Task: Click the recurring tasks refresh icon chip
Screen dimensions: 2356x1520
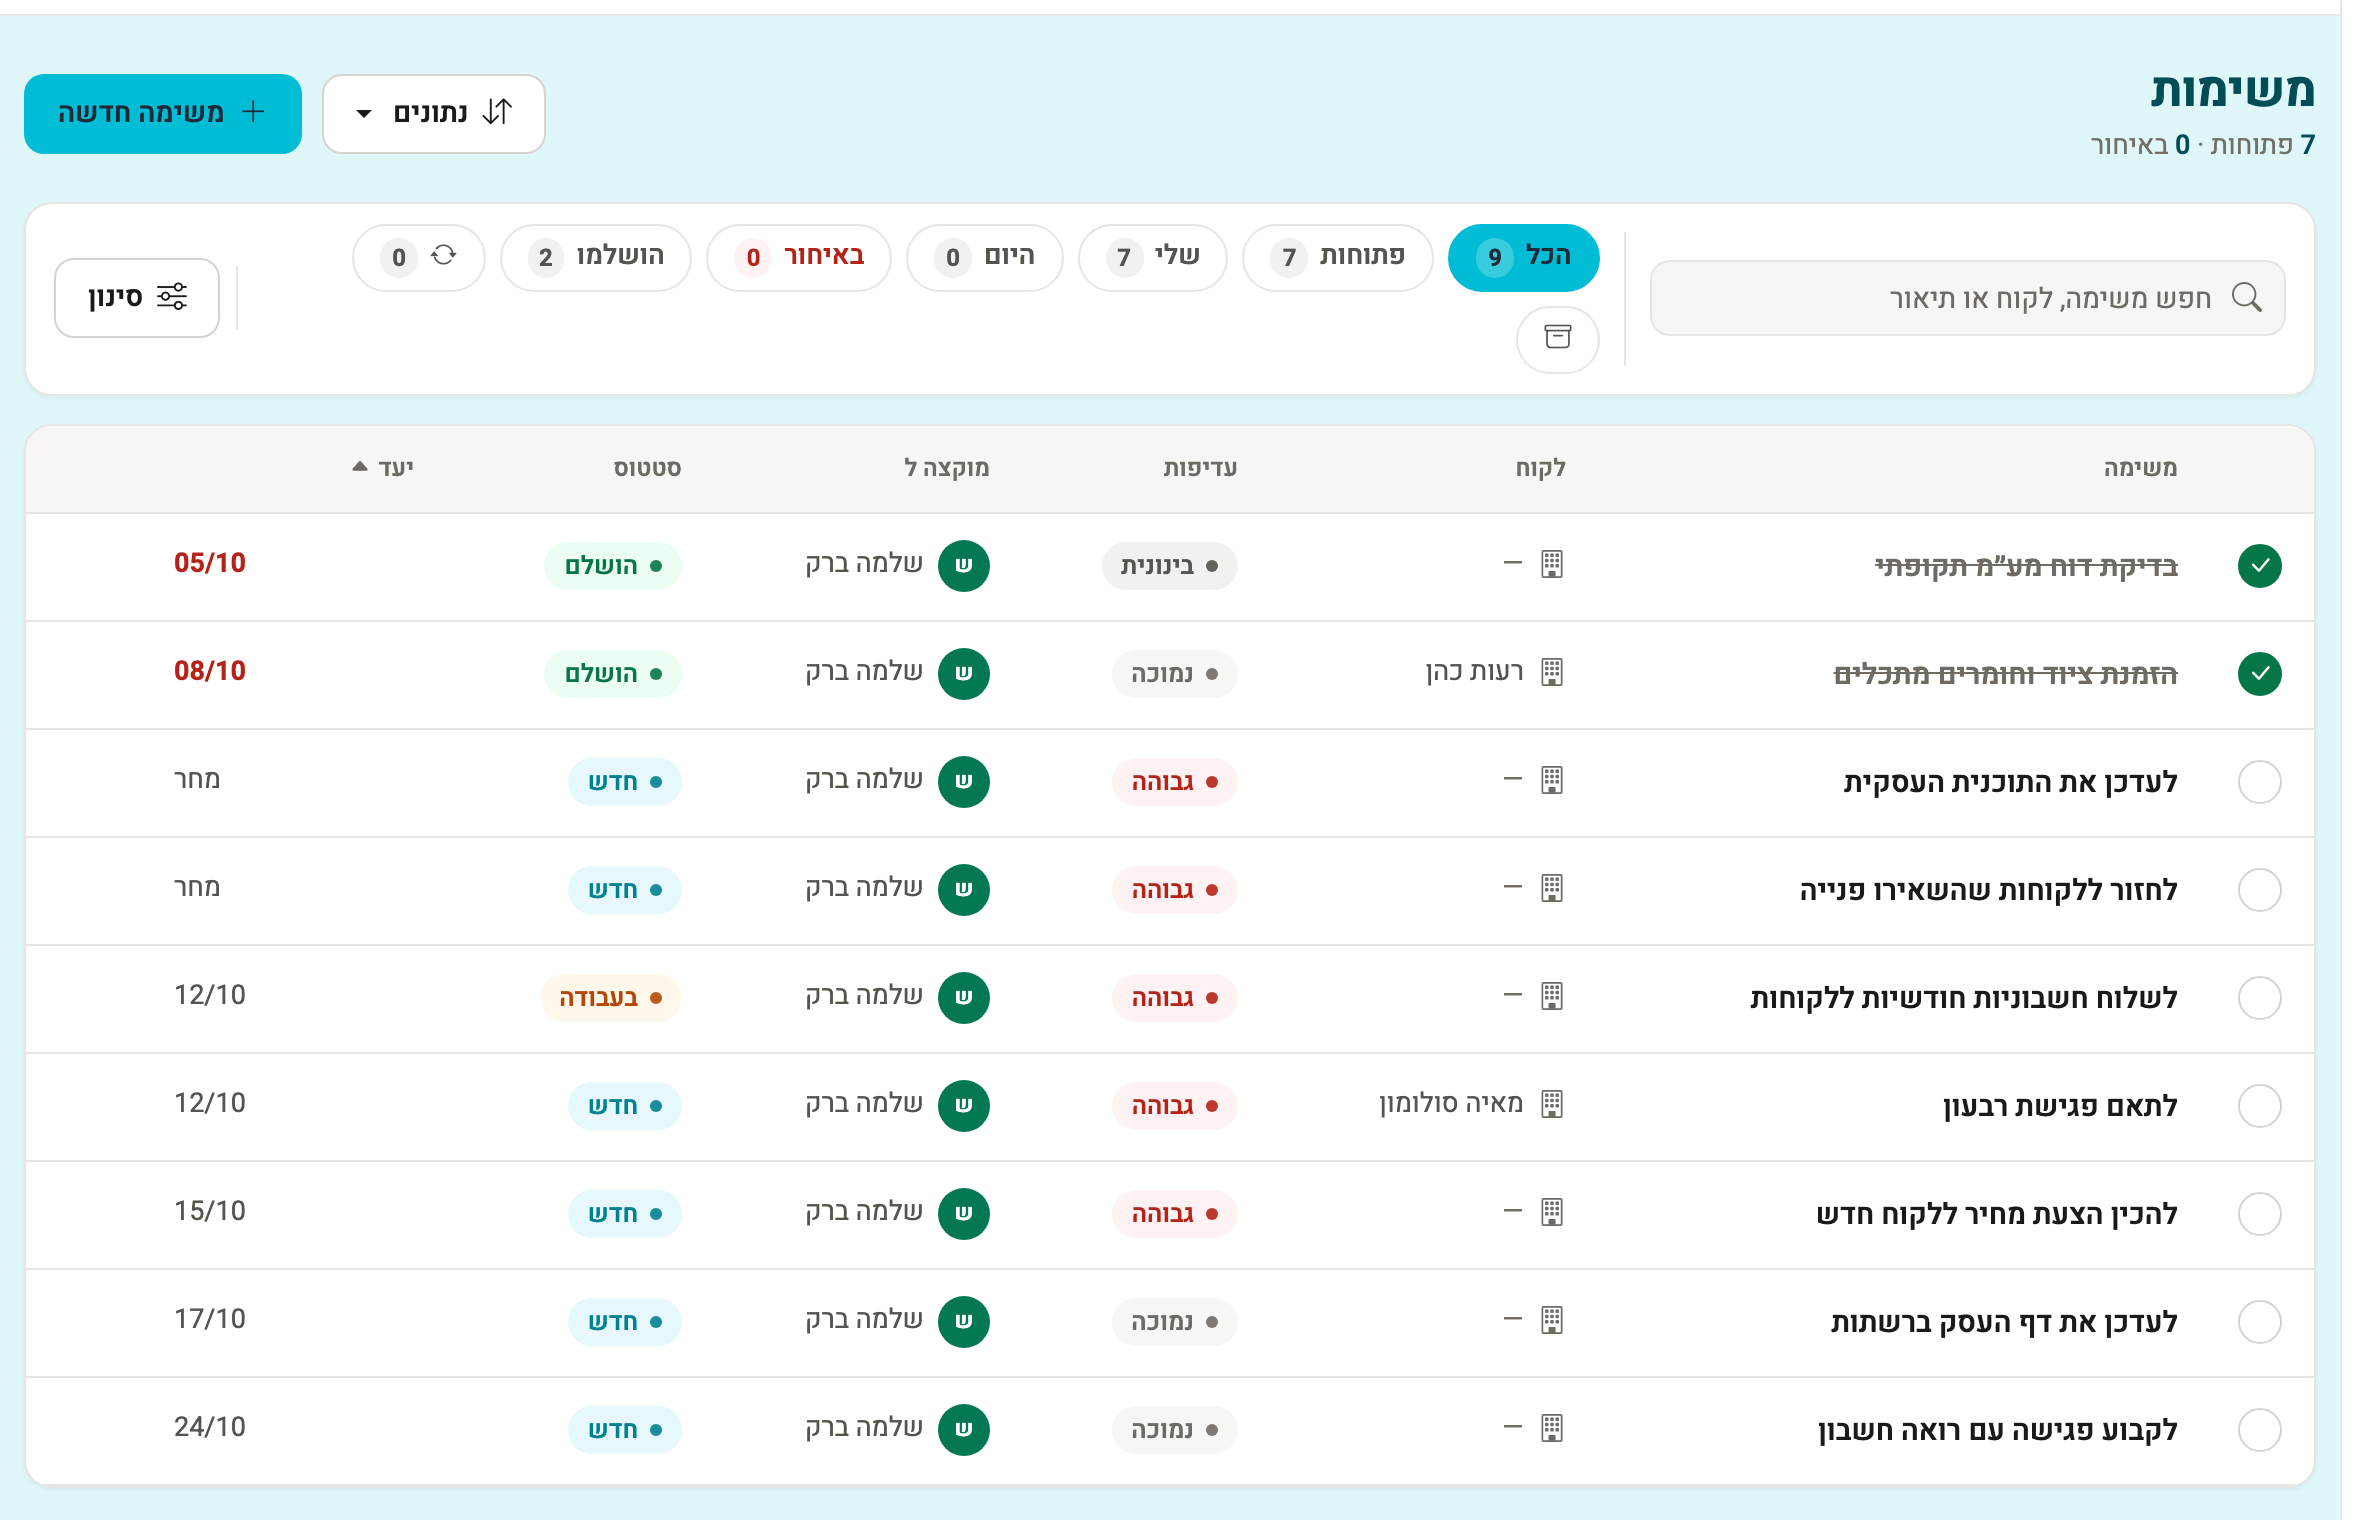Action: coord(419,257)
